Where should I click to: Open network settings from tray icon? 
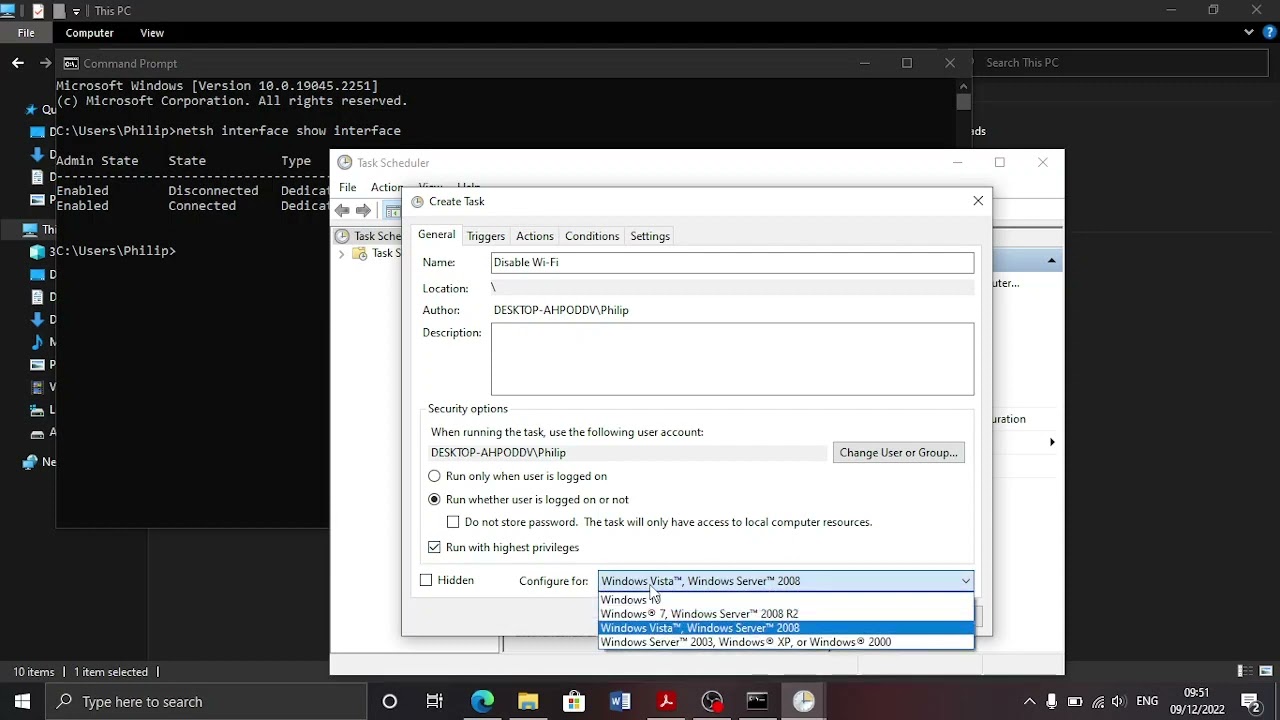click(x=1098, y=701)
